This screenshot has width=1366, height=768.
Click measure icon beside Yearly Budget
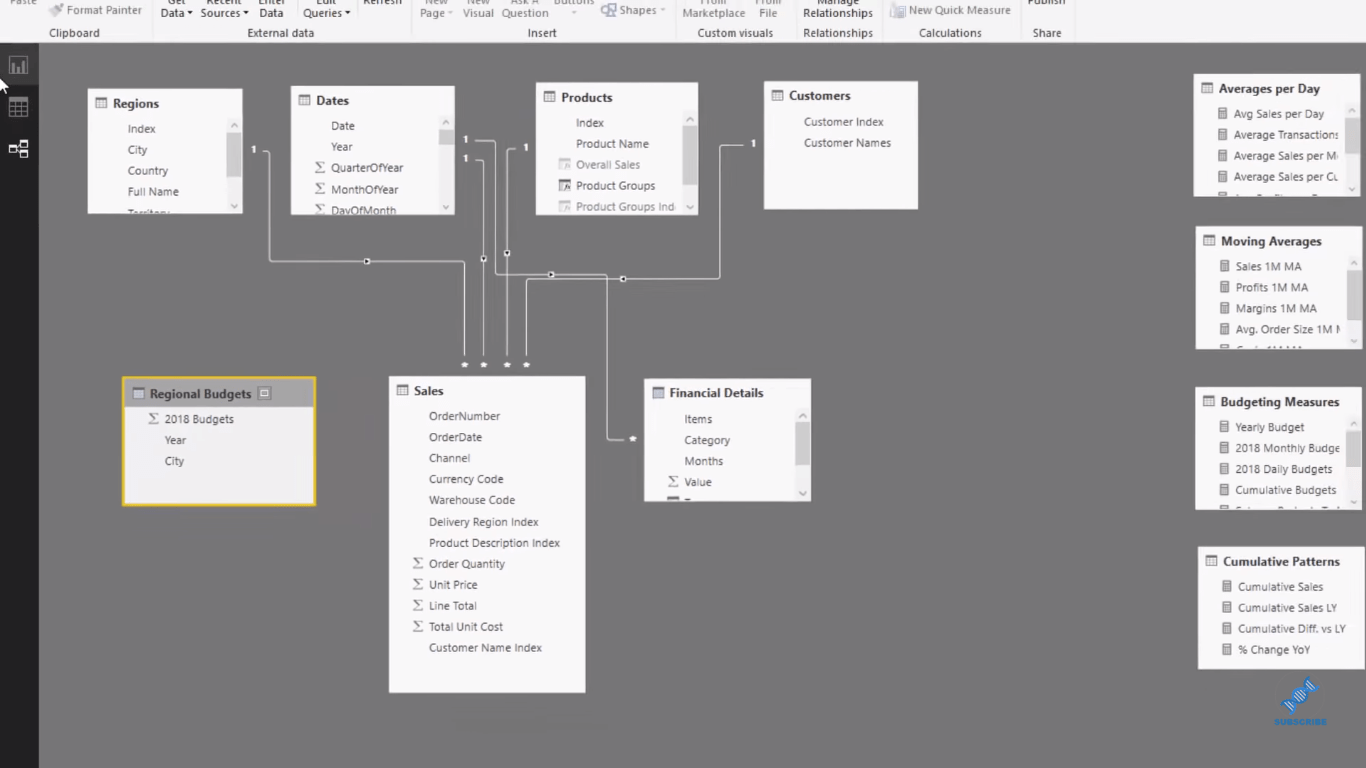click(1224, 427)
